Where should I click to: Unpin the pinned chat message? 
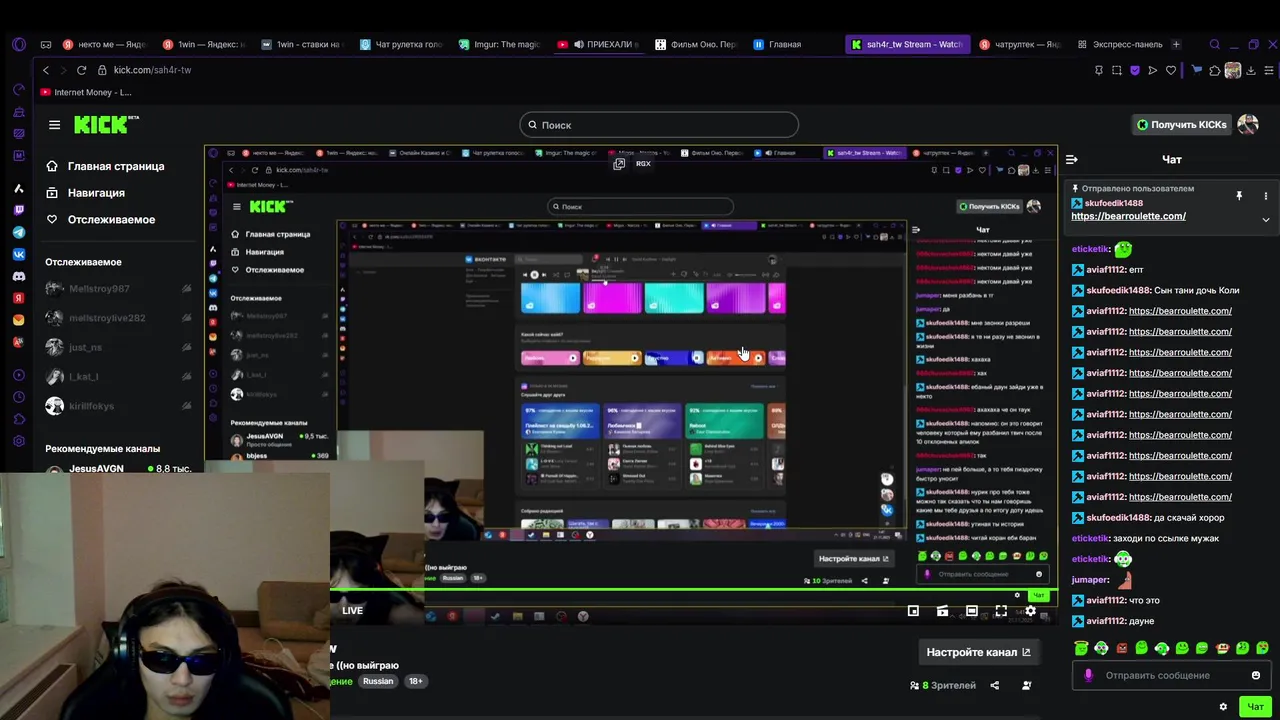coord(1239,196)
